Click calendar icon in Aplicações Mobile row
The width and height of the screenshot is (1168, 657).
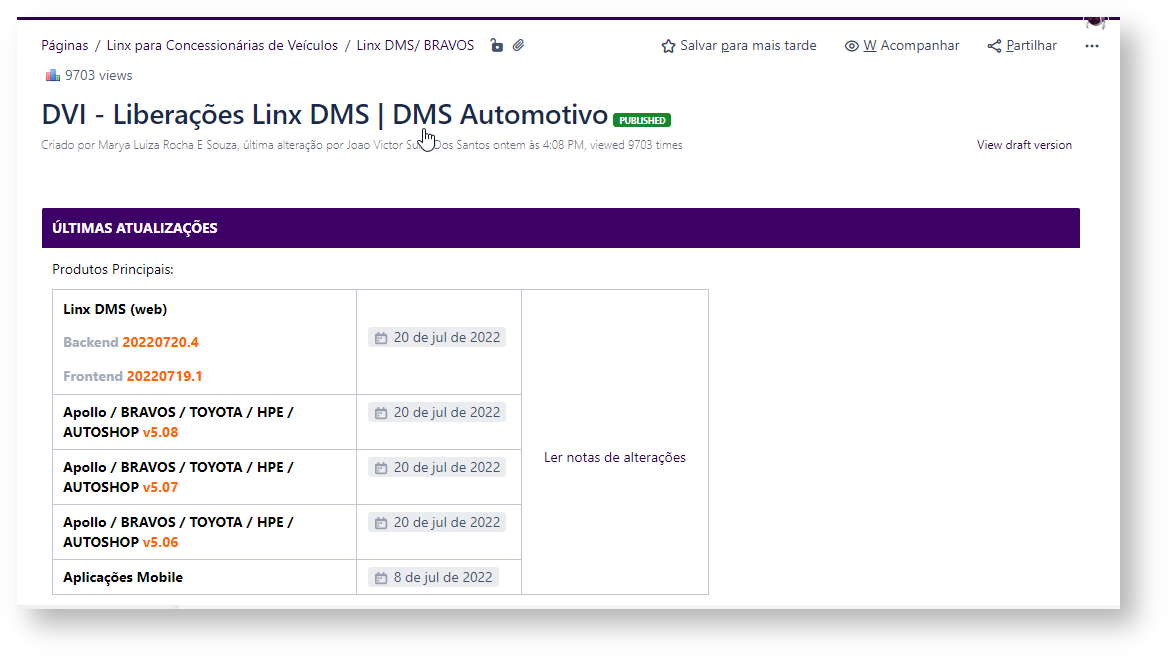[x=381, y=578]
